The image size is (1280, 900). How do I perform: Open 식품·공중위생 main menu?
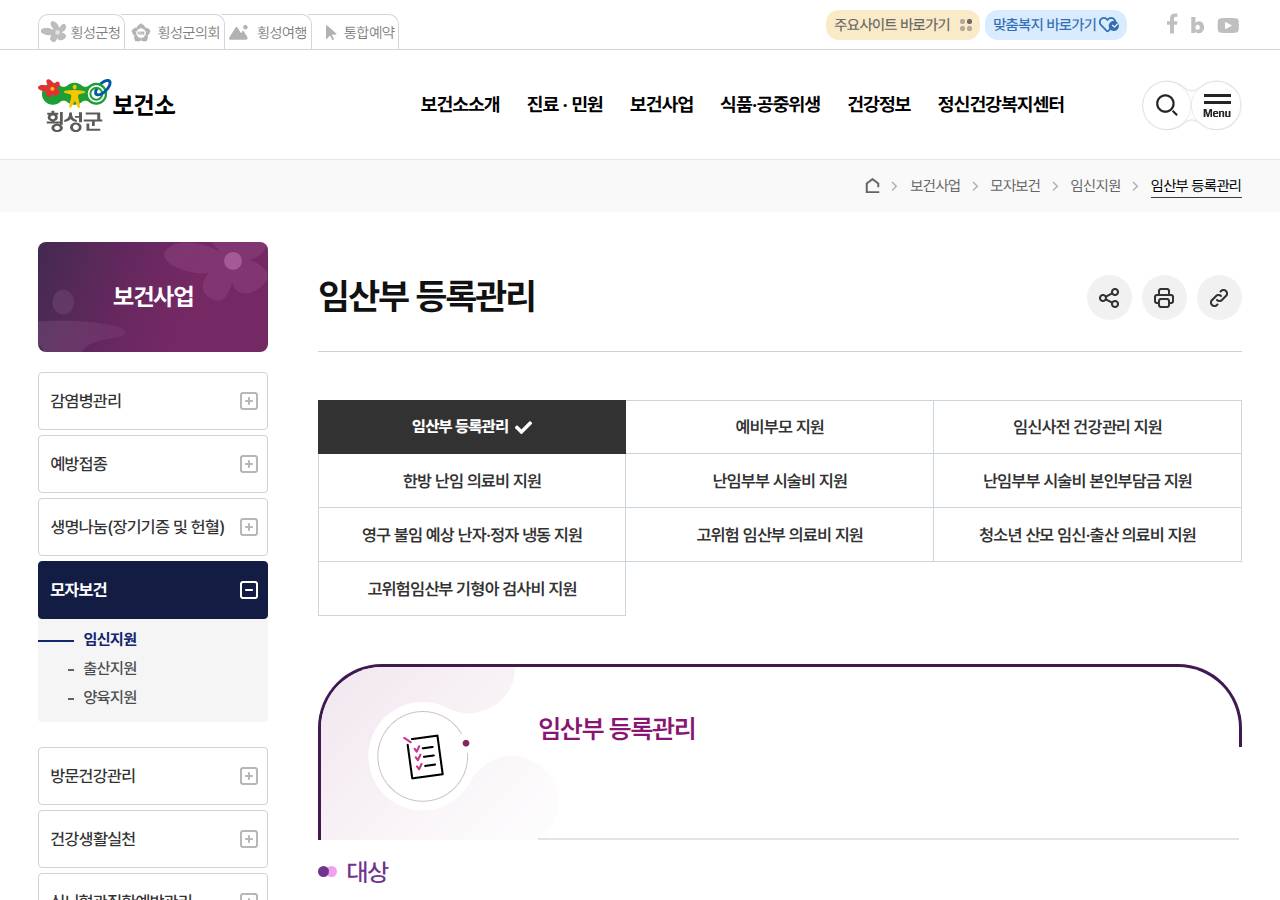point(770,105)
